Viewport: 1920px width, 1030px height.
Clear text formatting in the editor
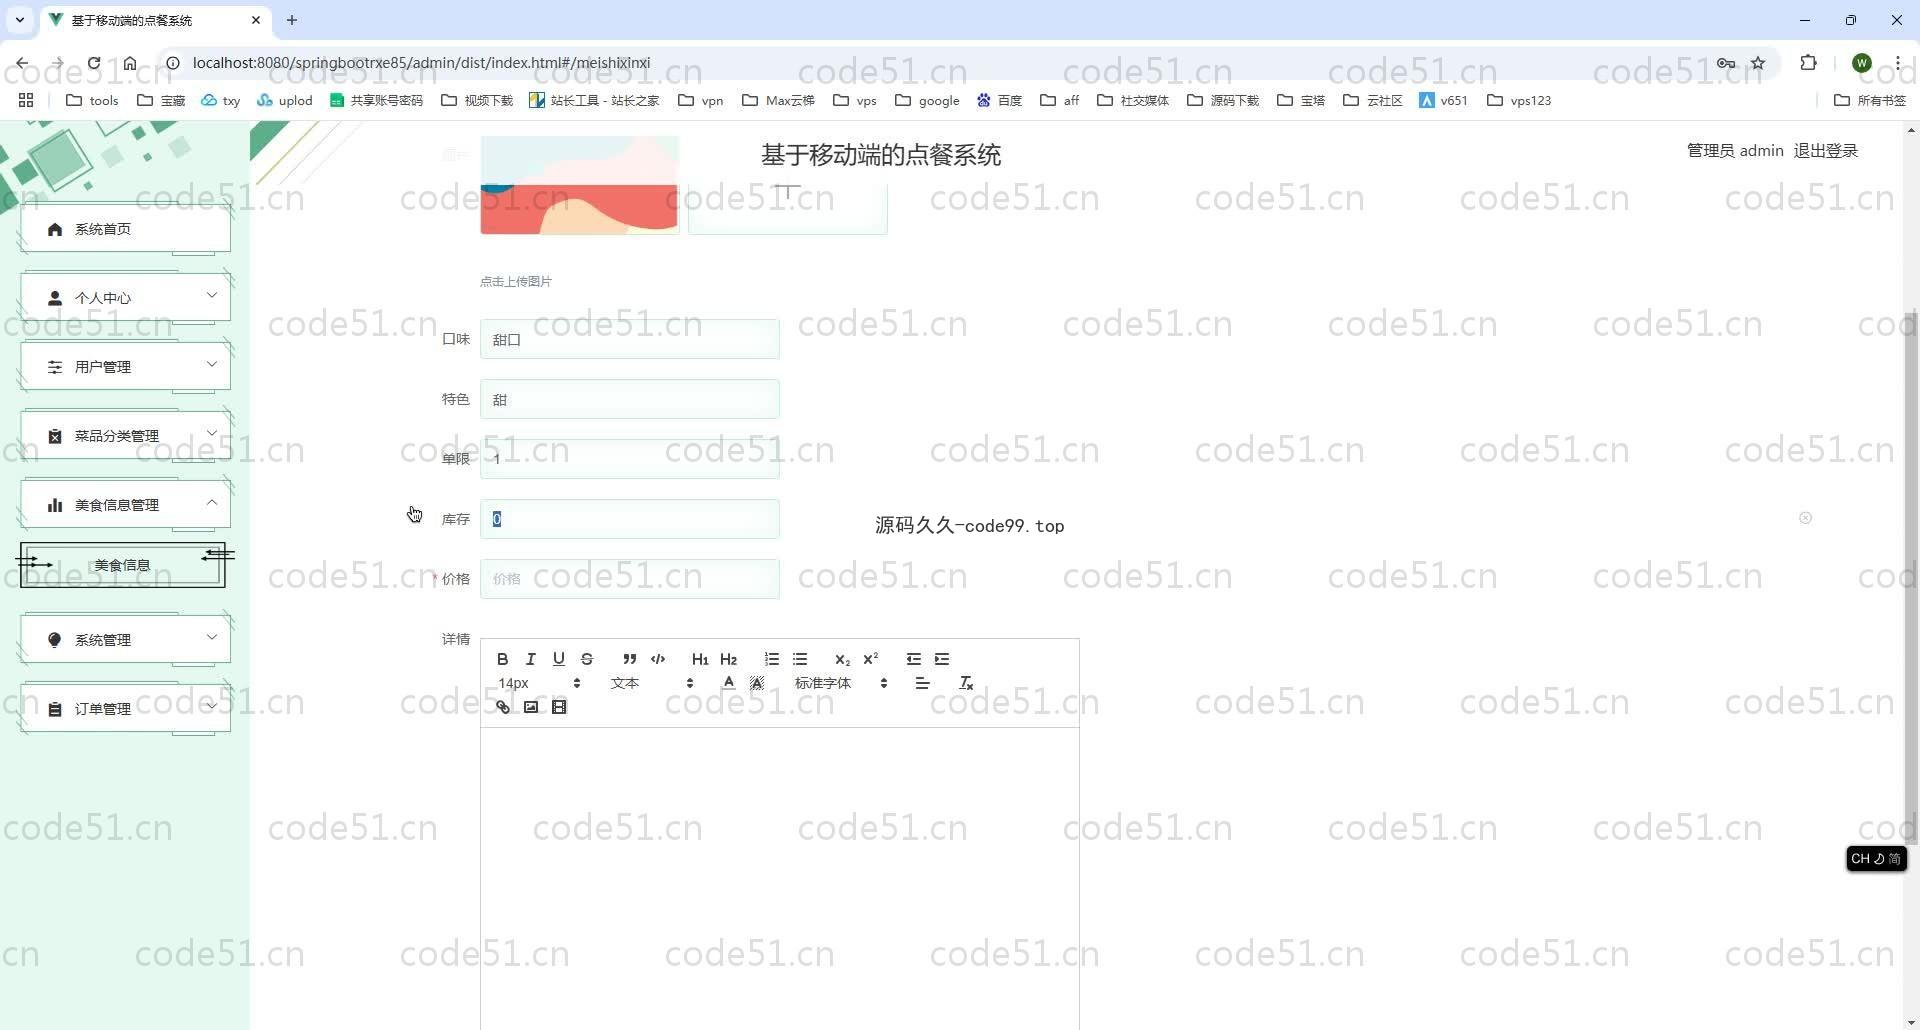click(x=966, y=683)
